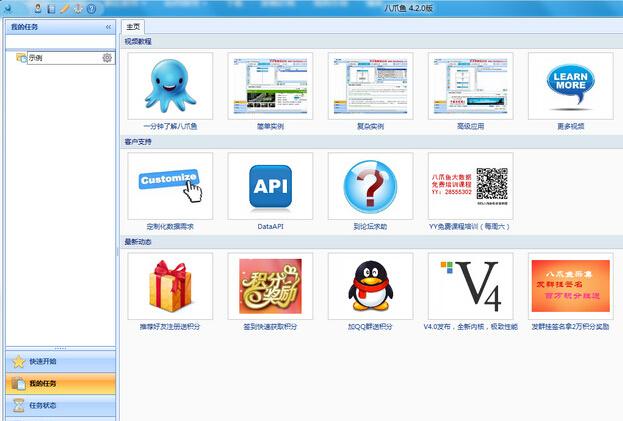Viewport: 623px width, 421px height.
Task: Click the help question mark toolbar icon
Action: point(91,8)
